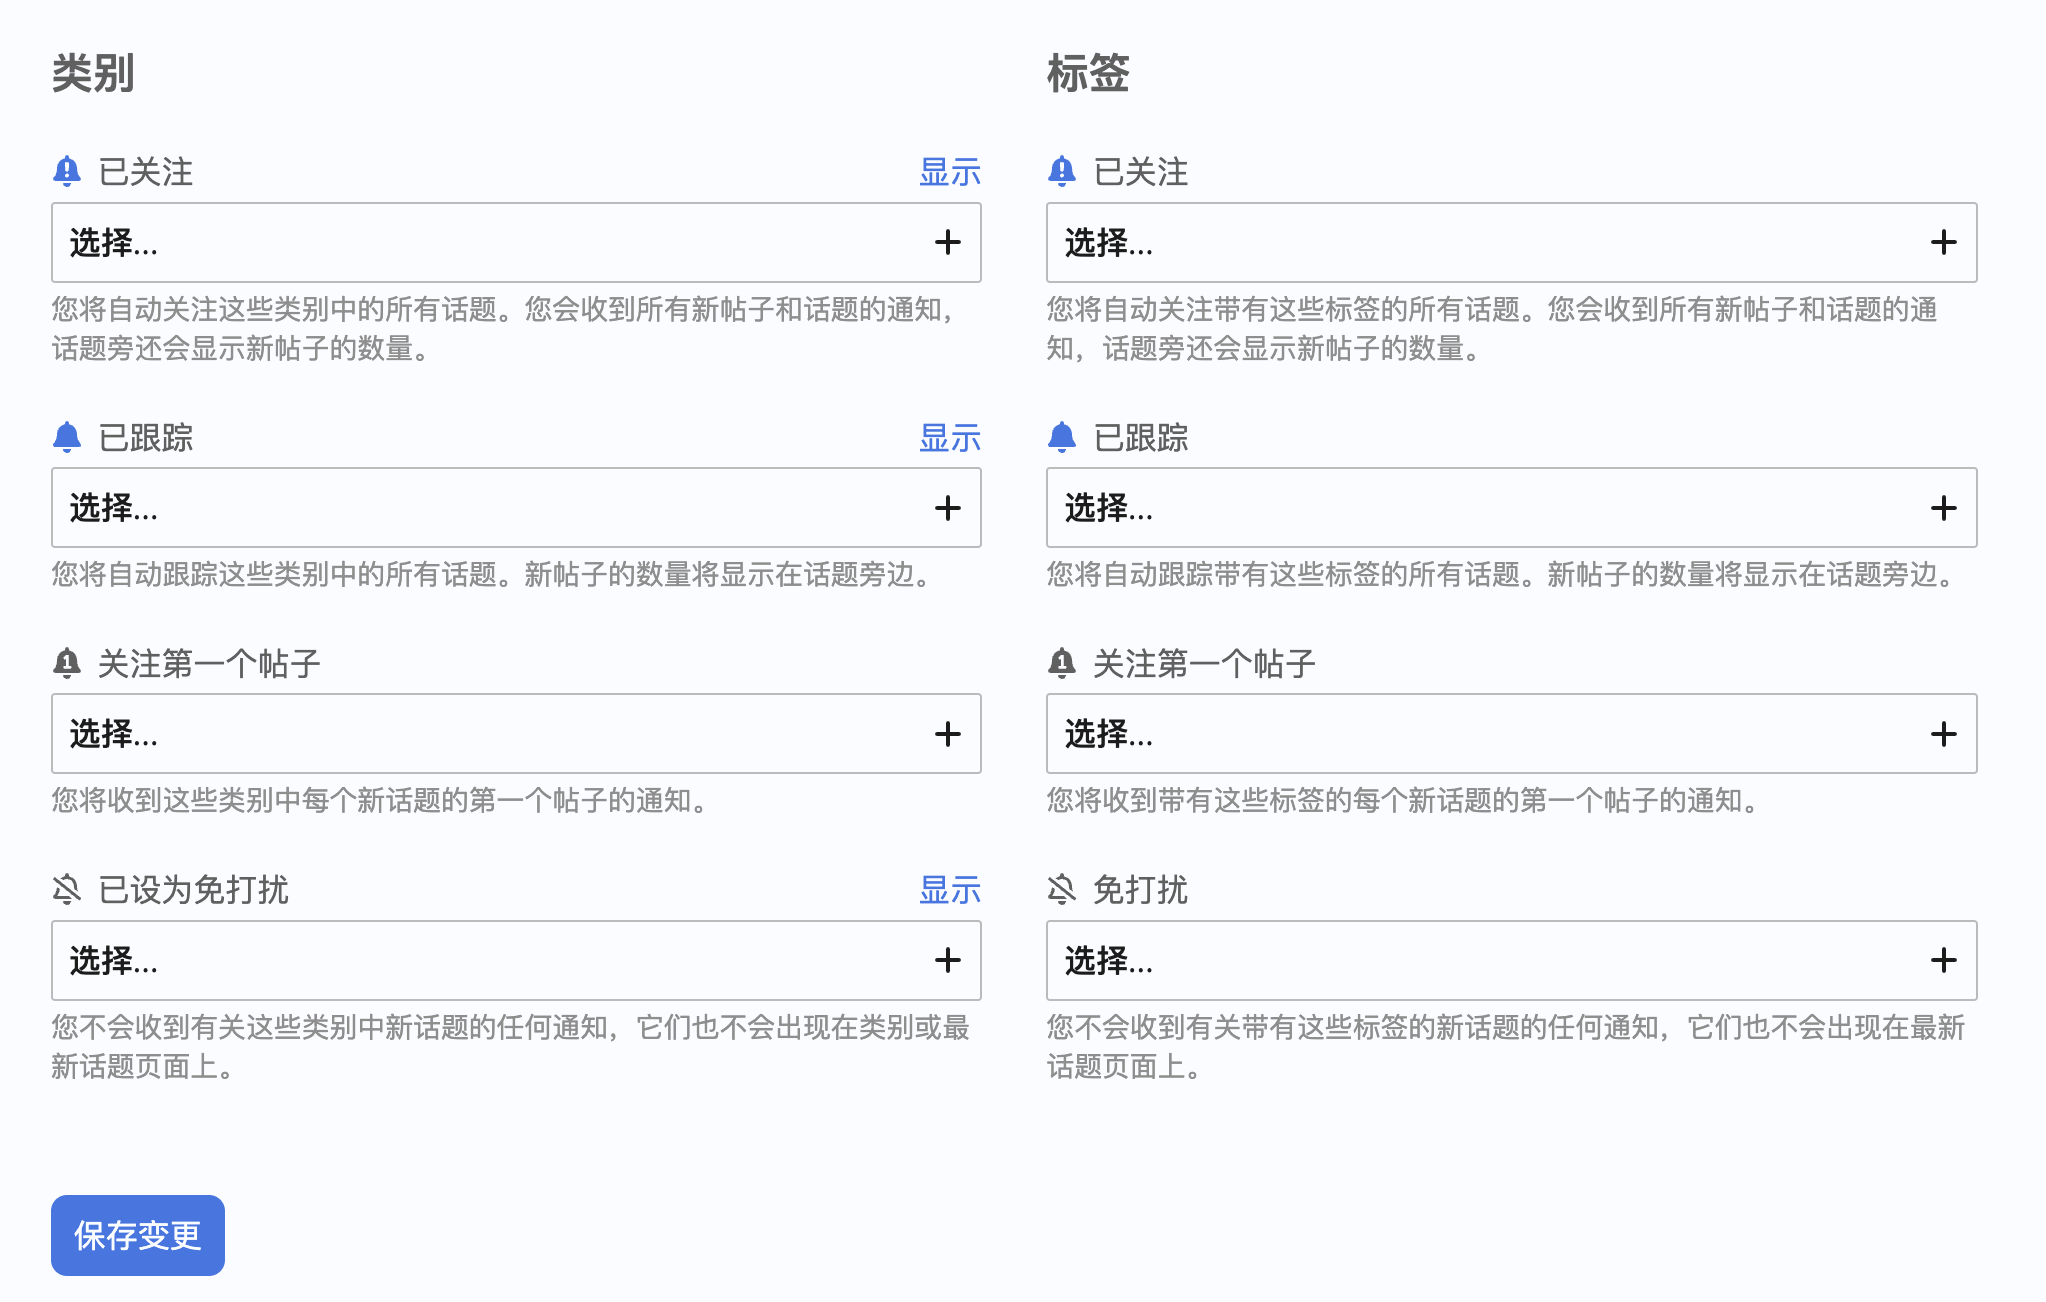Screen dimensions: 2046x1302
Task: Open the tags 免打扰 select box
Action: [1511, 961]
